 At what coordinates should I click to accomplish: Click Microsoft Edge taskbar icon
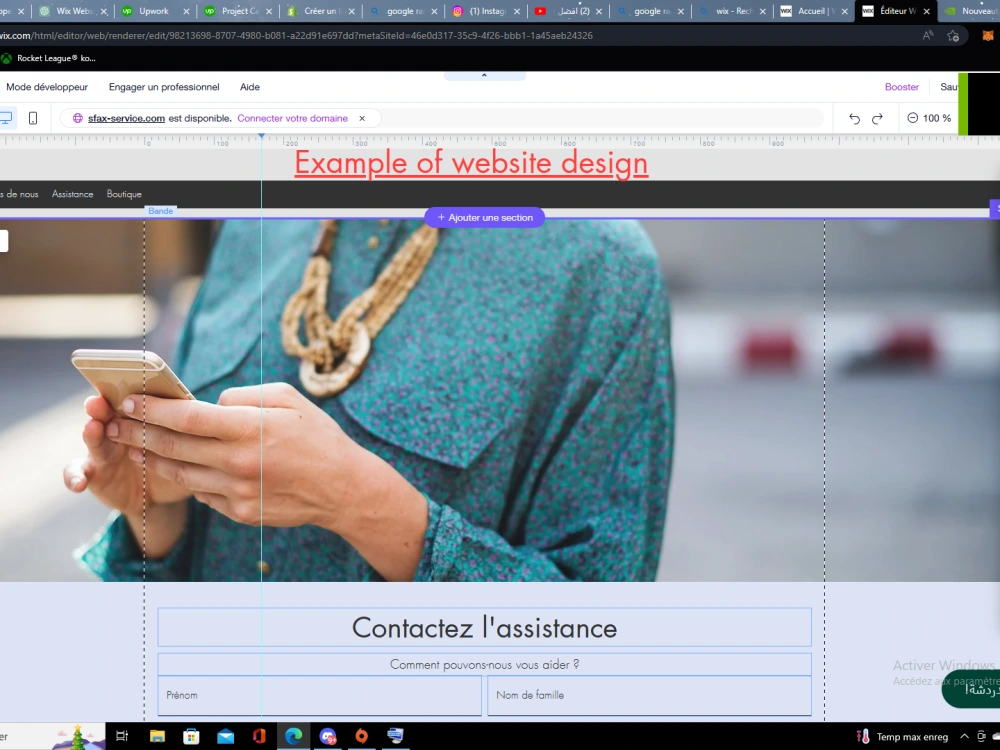[293, 736]
